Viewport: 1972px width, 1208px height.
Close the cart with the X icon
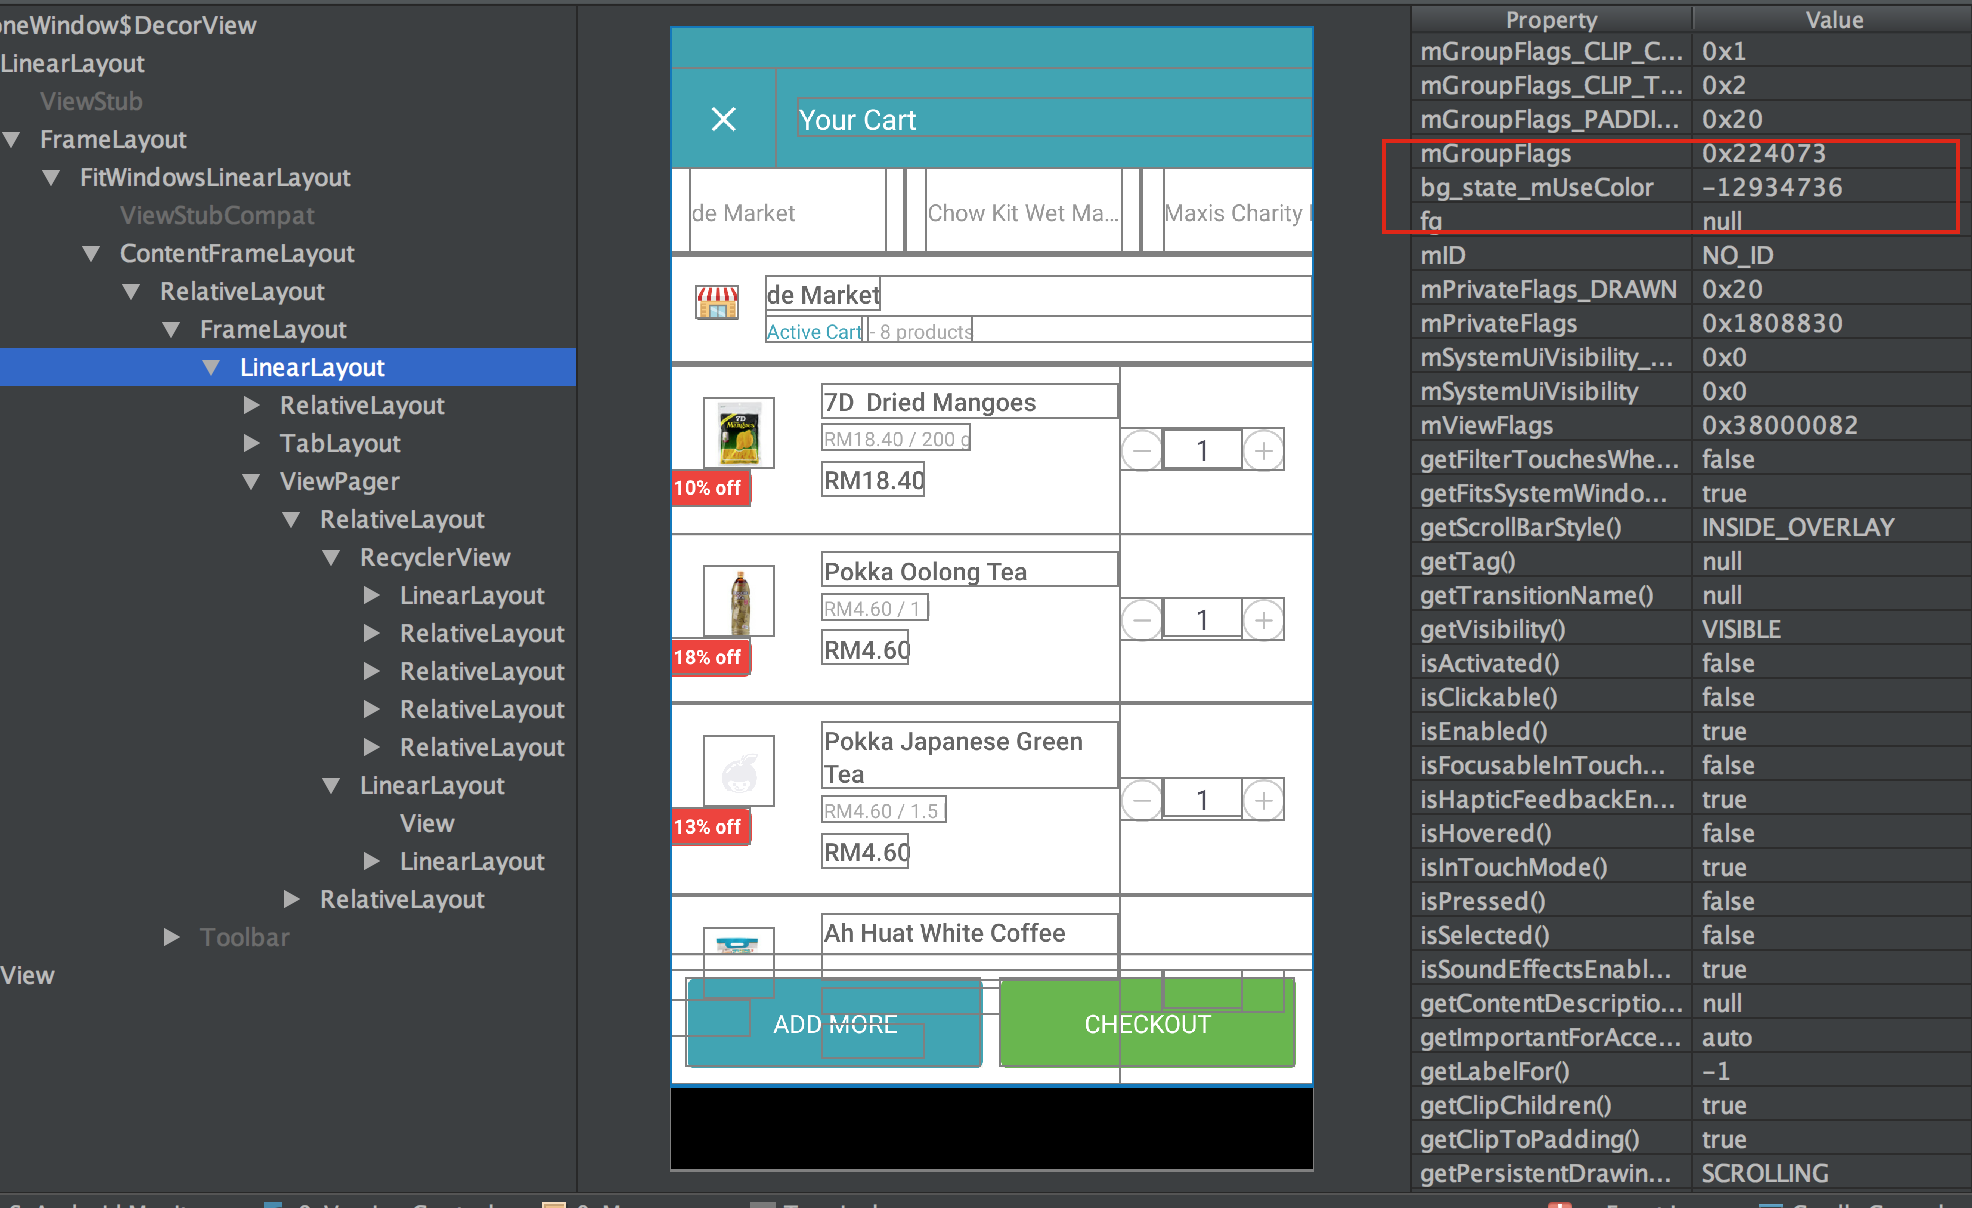pyautogui.click(x=723, y=119)
